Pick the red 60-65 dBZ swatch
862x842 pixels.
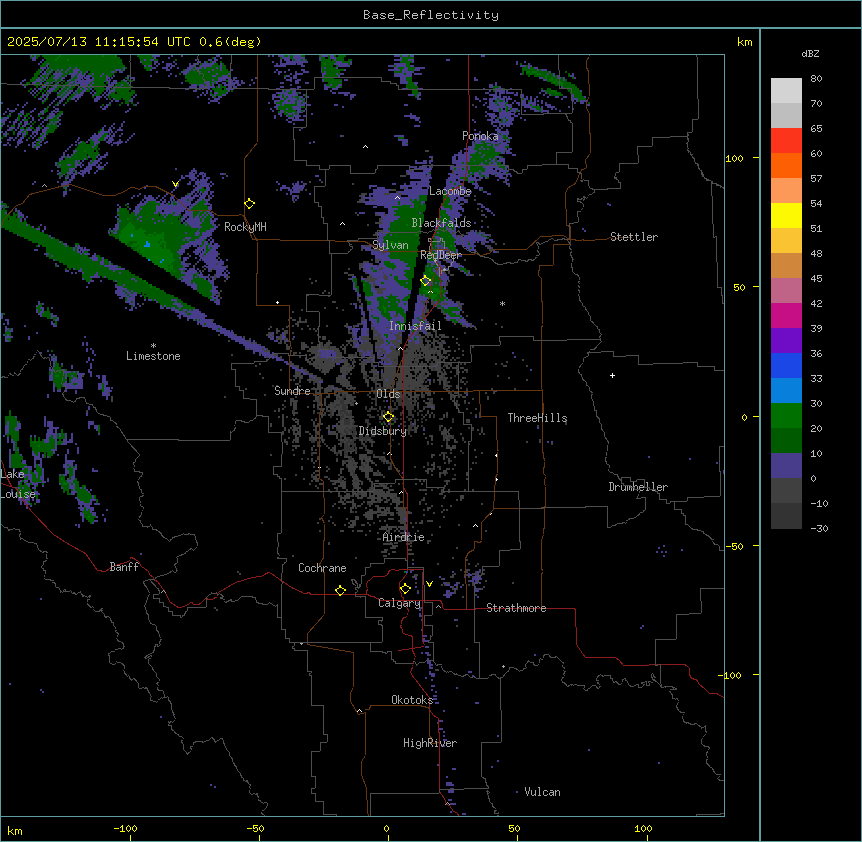[786, 141]
